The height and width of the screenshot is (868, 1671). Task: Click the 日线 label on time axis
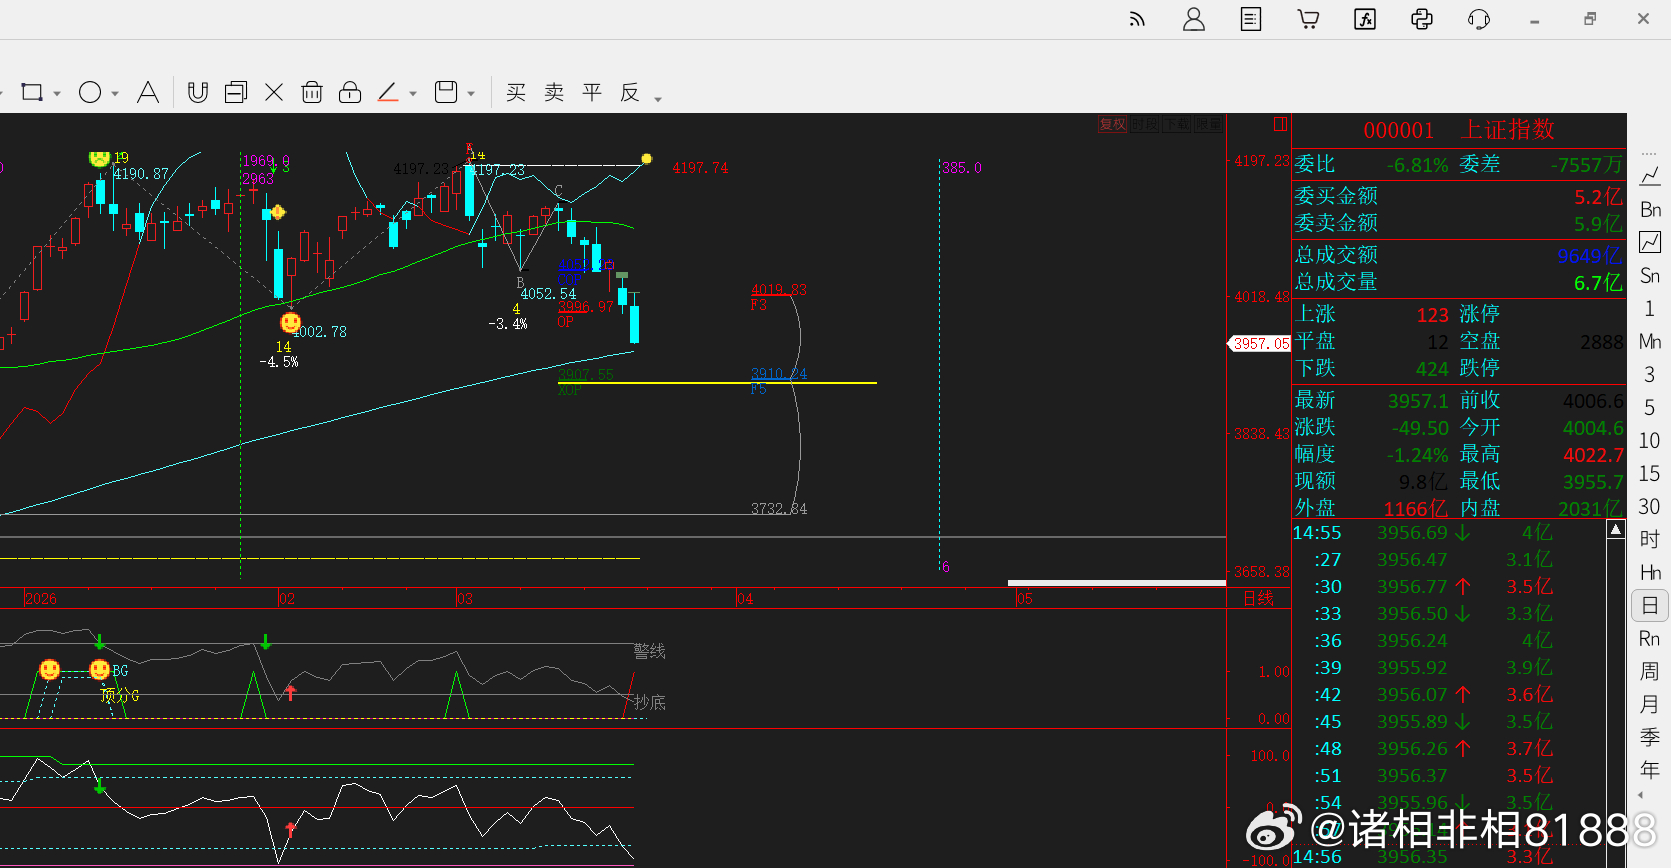point(1259,598)
